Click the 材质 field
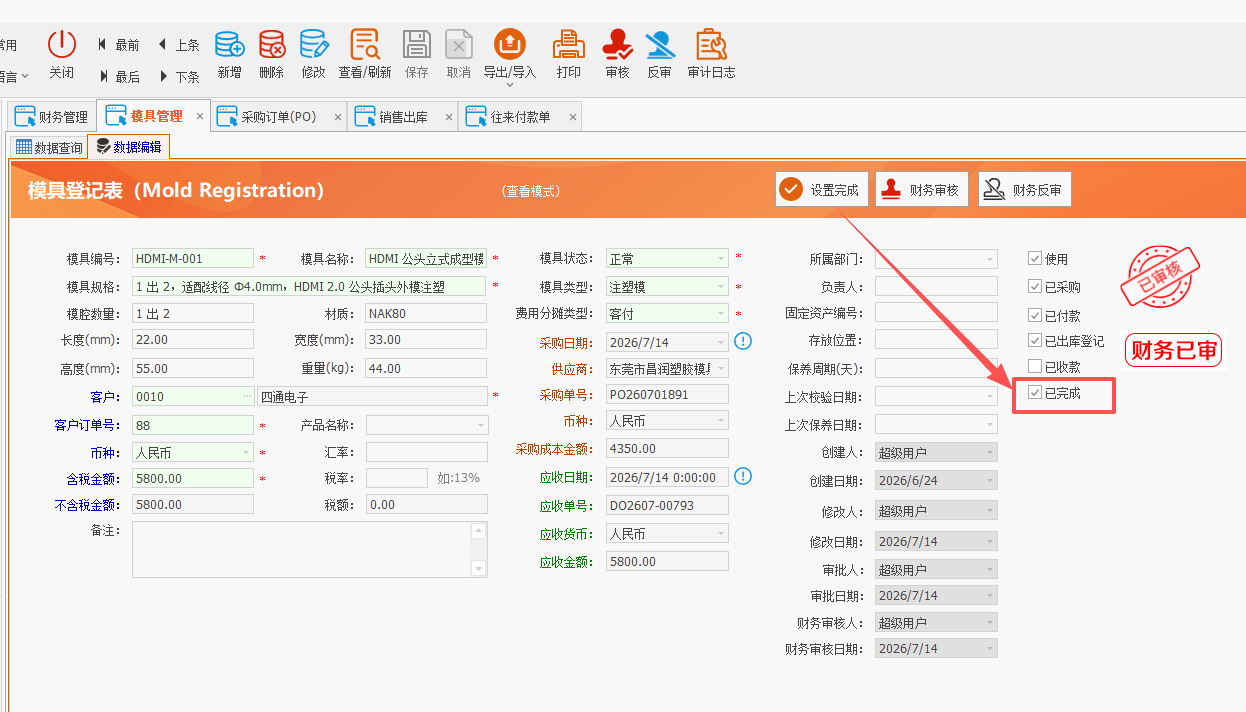Viewport: 1246px width, 712px height. (426, 313)
